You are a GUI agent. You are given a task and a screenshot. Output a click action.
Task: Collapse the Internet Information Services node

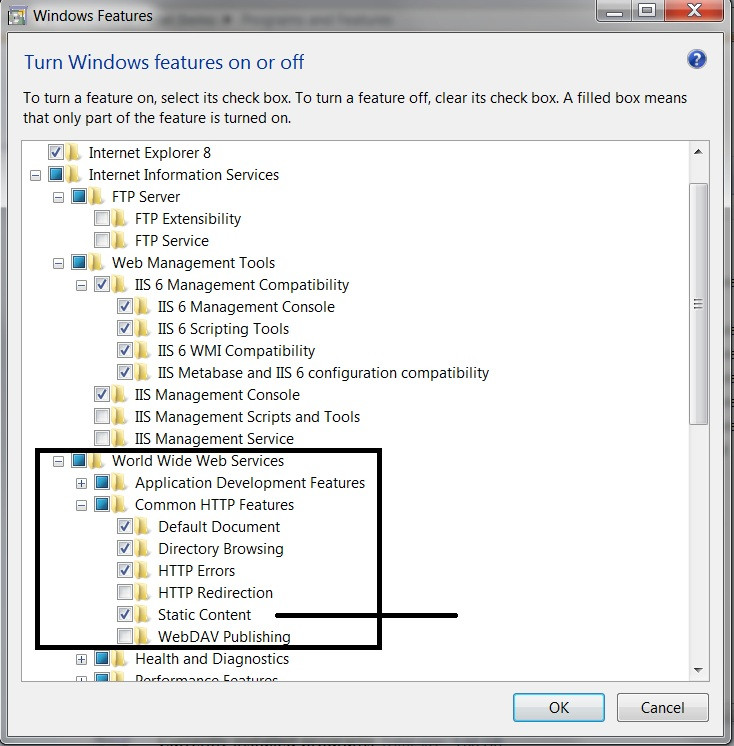pos(35,176)
